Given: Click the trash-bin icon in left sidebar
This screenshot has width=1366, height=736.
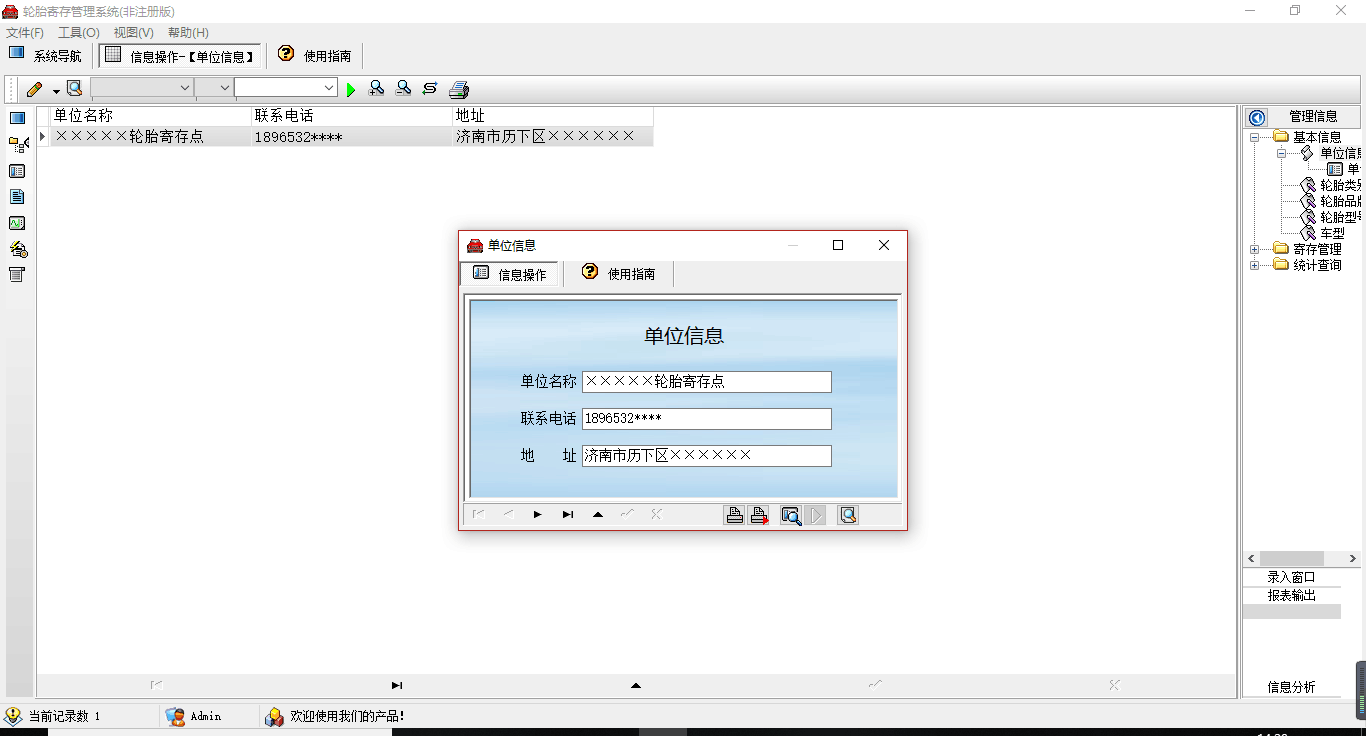Looking at the screenshot, I should 17,275.
